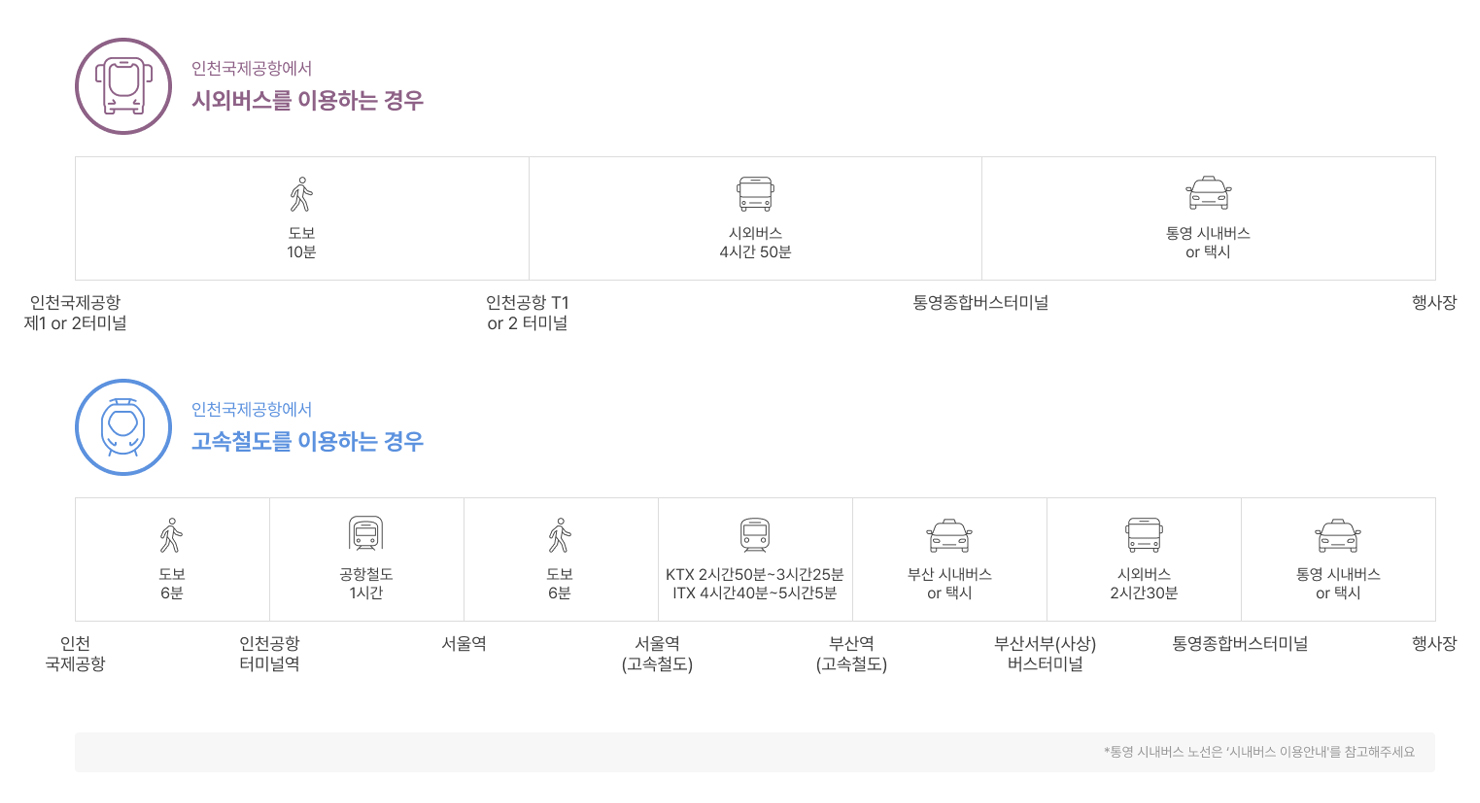Image resolution: width=1480 pixels, height=803 pixels.
Task: Click the walking icon above 도보 10분
Action: tap(301, 194)
